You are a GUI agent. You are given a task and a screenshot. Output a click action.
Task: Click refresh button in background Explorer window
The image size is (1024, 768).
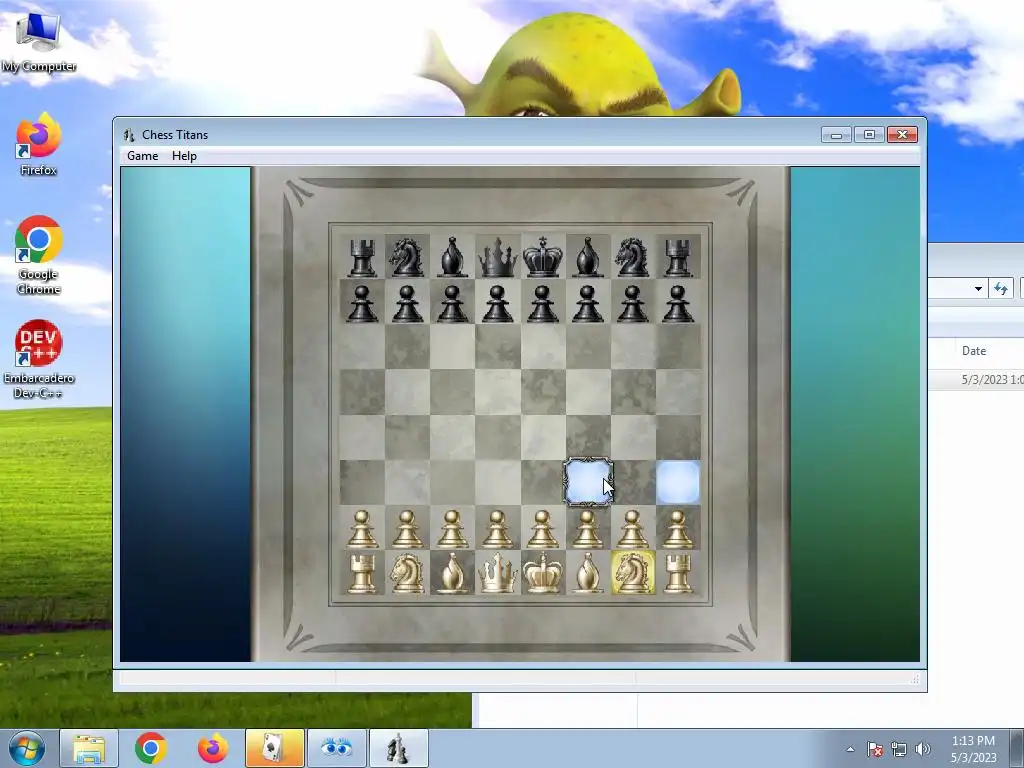(x=1001, y=289)
